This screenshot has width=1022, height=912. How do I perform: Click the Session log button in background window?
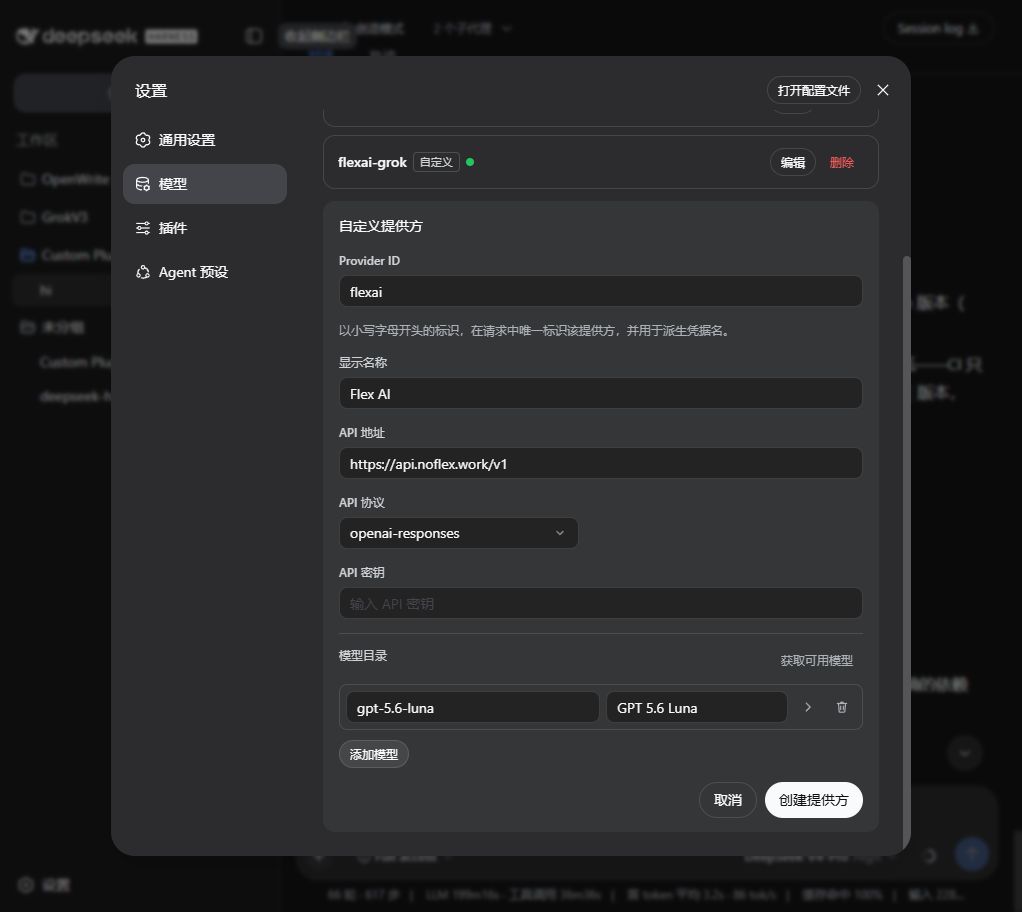[x=937, y=29]
